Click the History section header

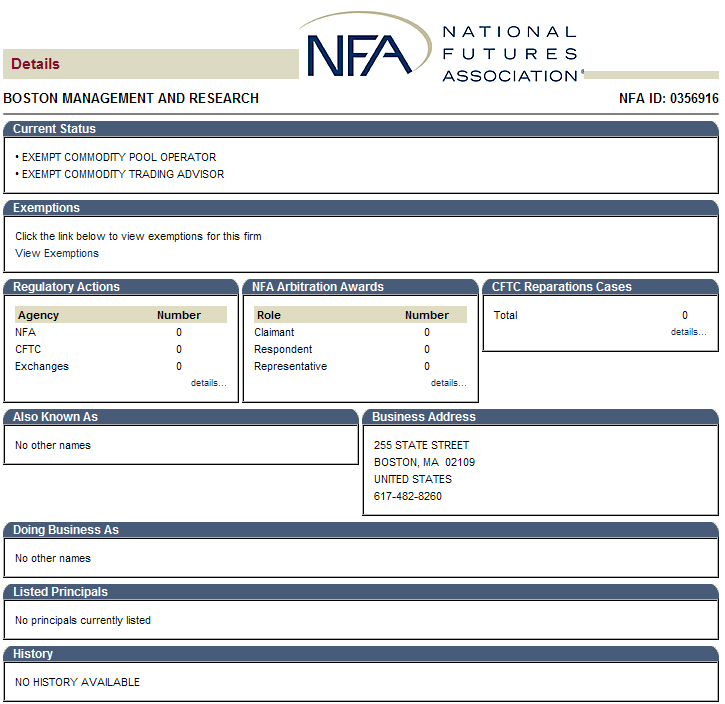(x=33, y=654)
